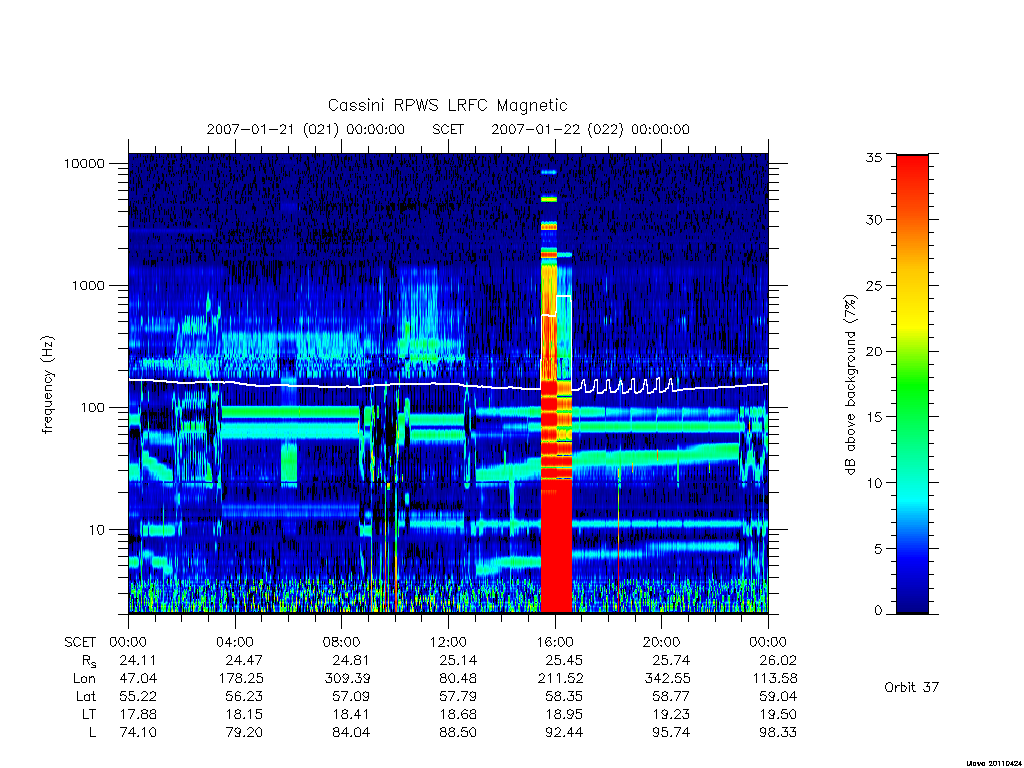Viewport: 1024px width, 768px height.
Task: Click Rs value 26.02
Action: click(x=778, y=660)
